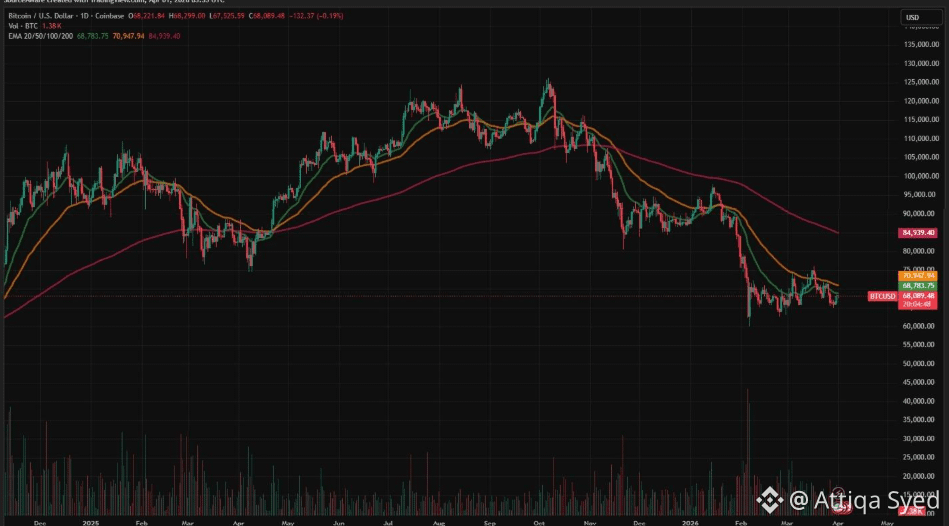This screenshot has height=526, width=949.
Task: Click the BTCUSD price line label
Action: [882, 296]
